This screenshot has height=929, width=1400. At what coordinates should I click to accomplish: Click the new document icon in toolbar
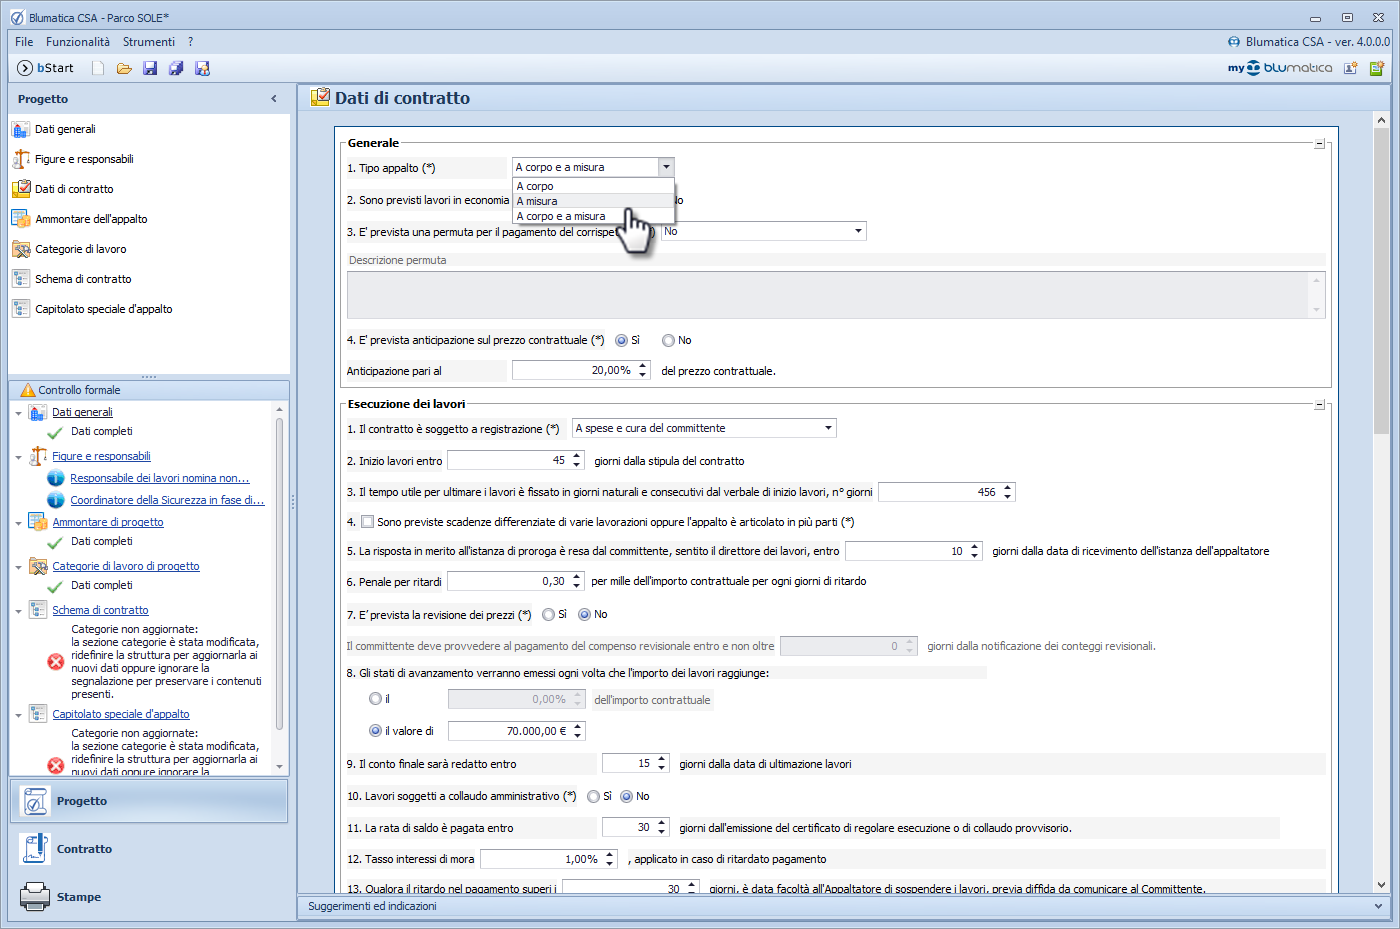pos(98,68)
